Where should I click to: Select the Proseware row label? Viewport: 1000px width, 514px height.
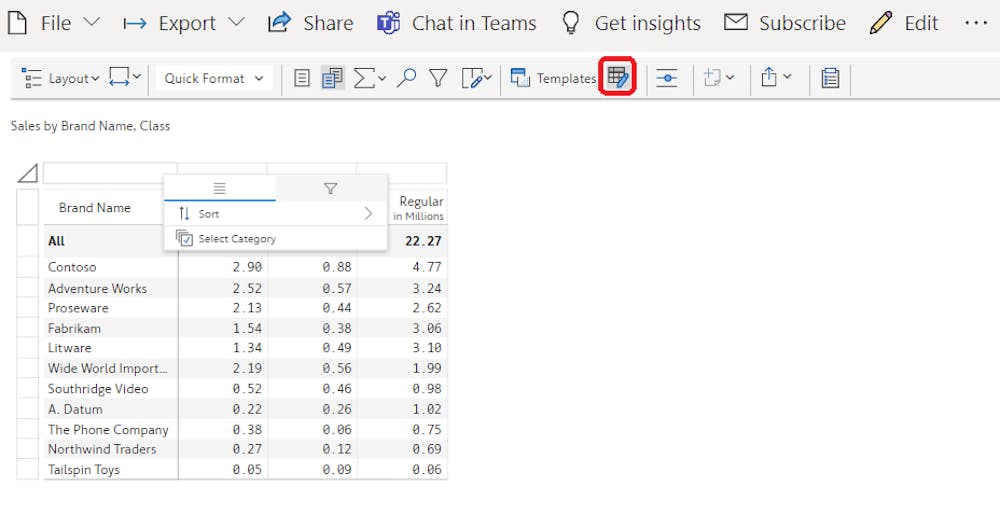point(78,308)
